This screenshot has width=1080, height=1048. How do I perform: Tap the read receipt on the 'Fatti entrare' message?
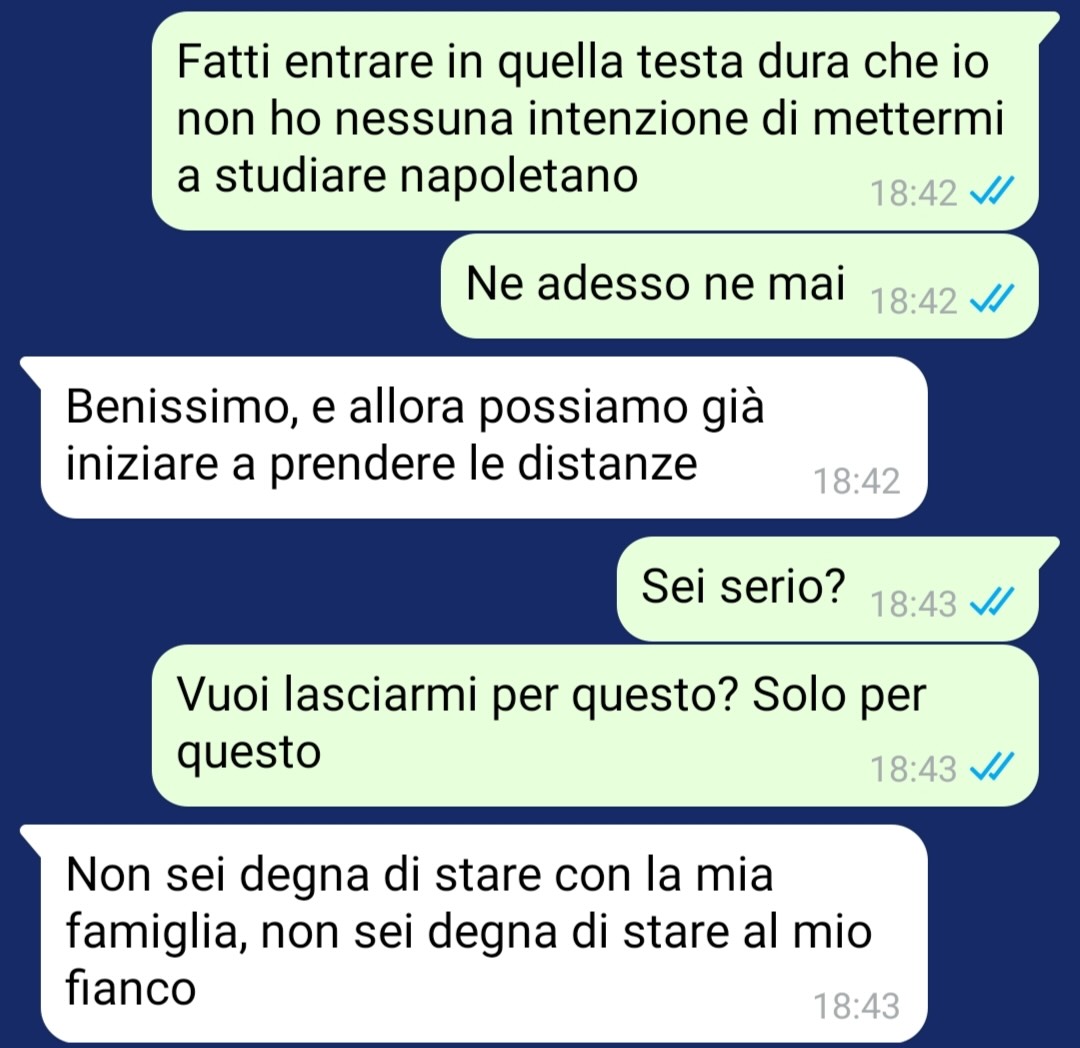992,192
